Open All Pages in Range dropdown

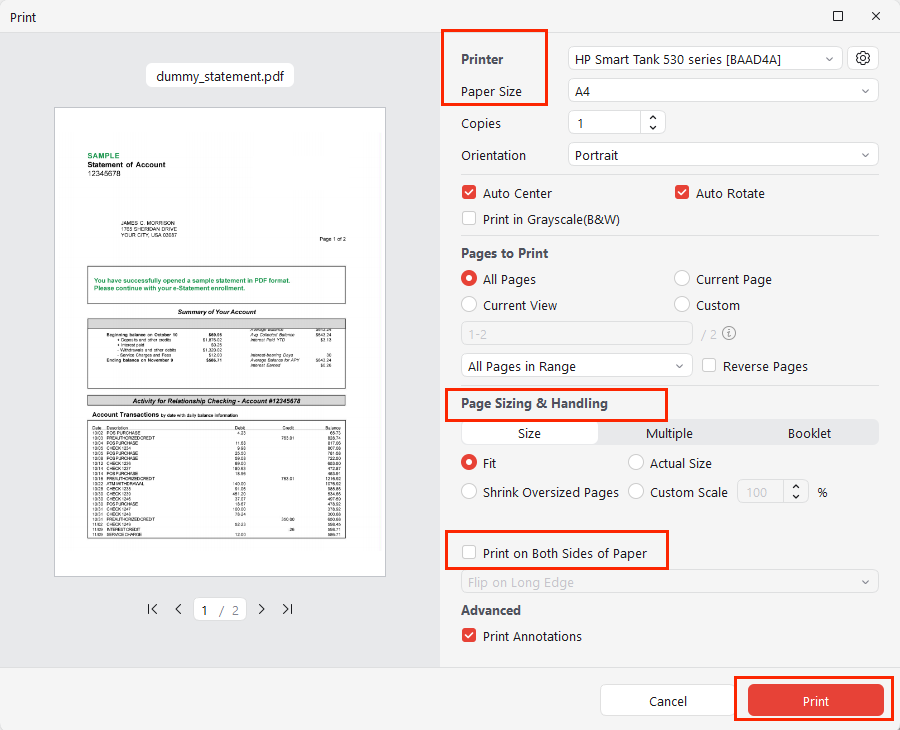coord(577,366)
